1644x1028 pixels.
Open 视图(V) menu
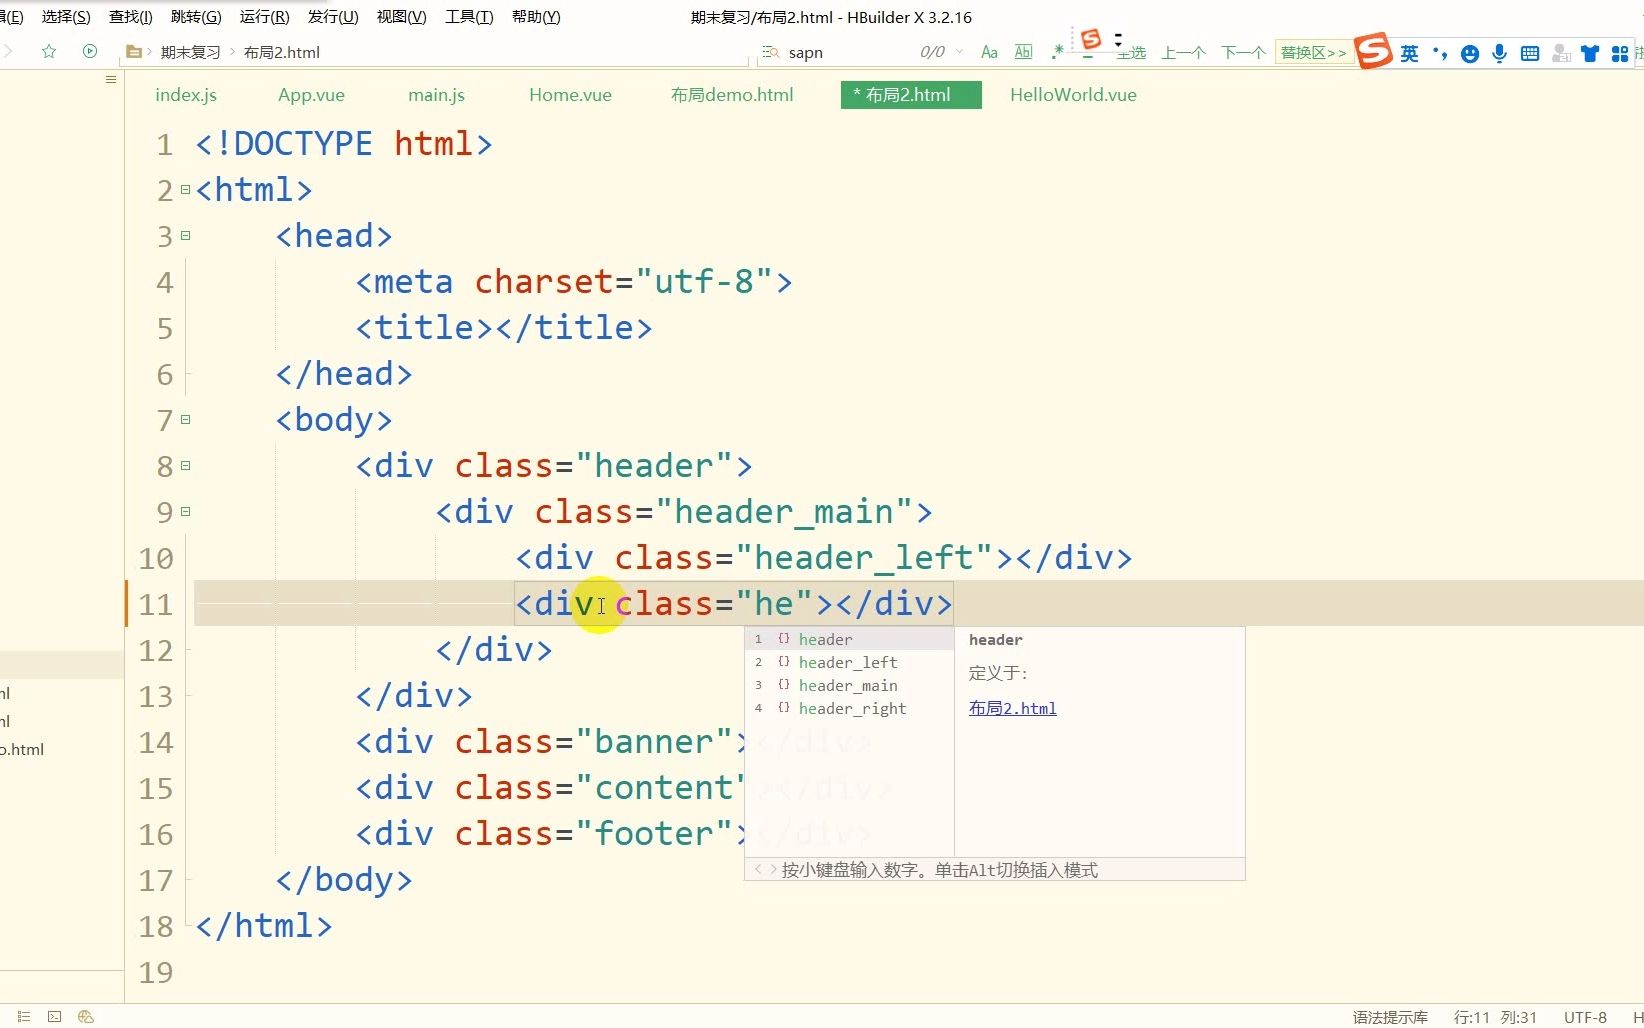tap(401, 17)
